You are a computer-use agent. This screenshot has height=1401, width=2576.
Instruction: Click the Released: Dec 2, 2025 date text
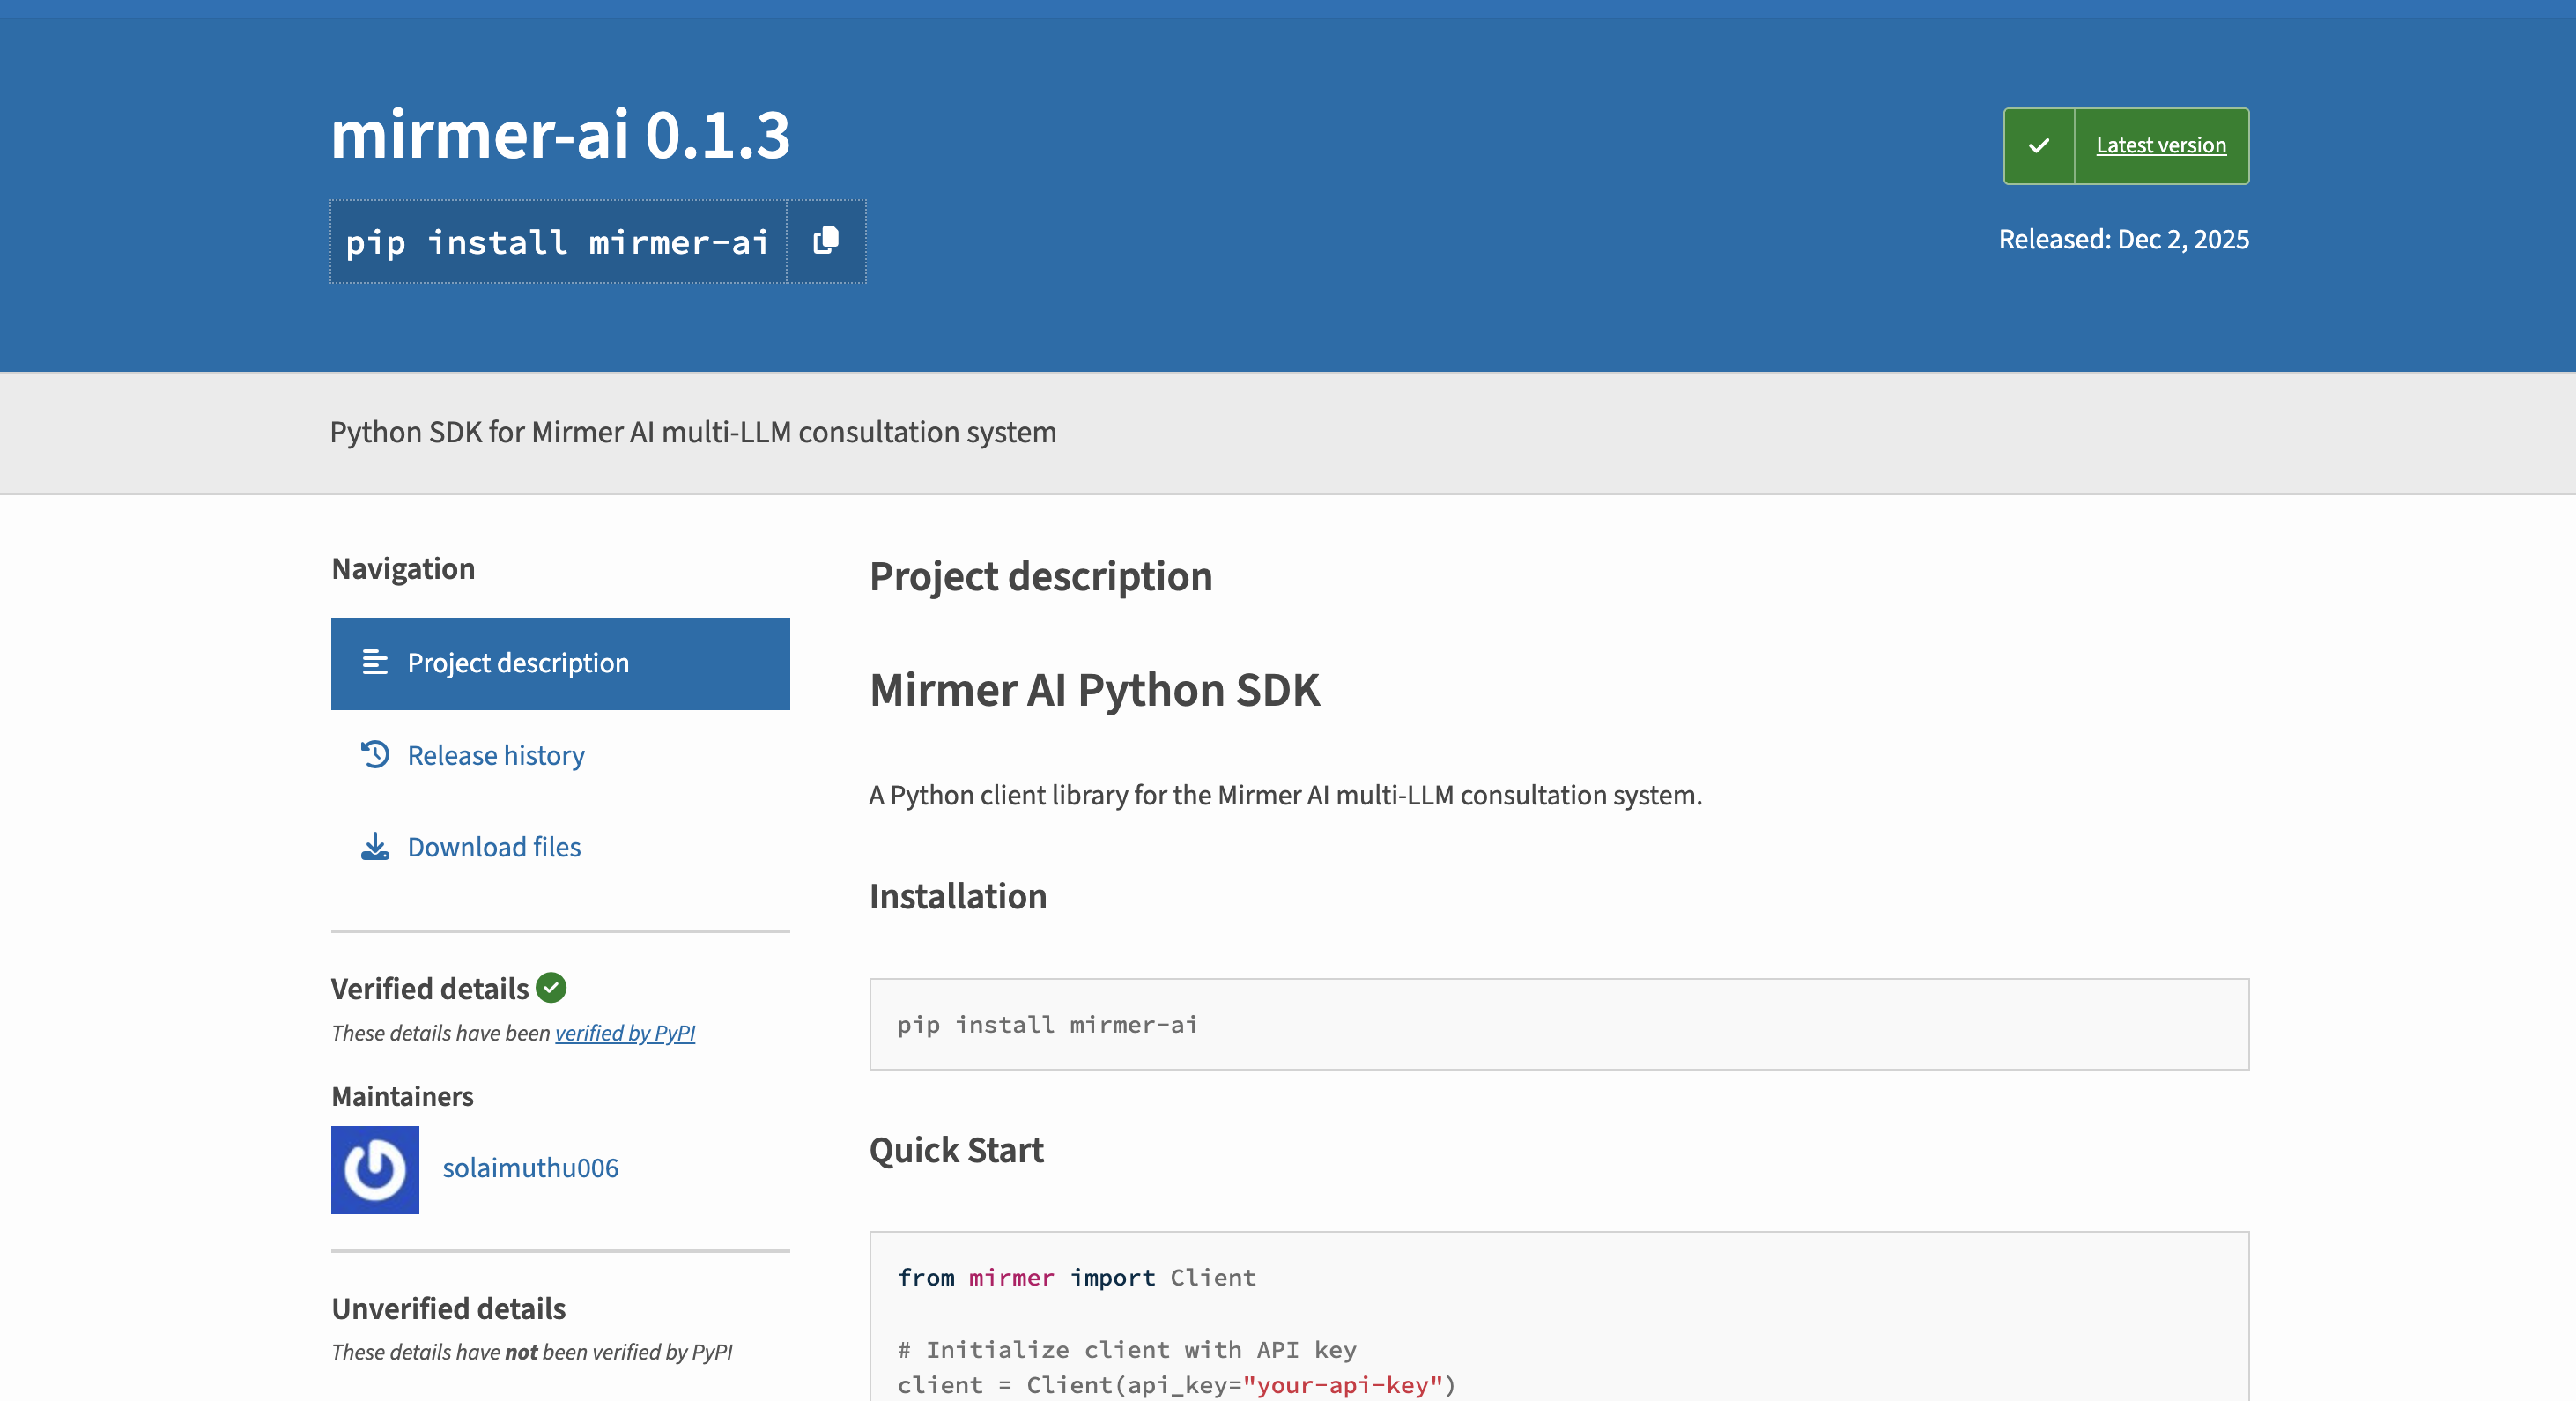2123,240
